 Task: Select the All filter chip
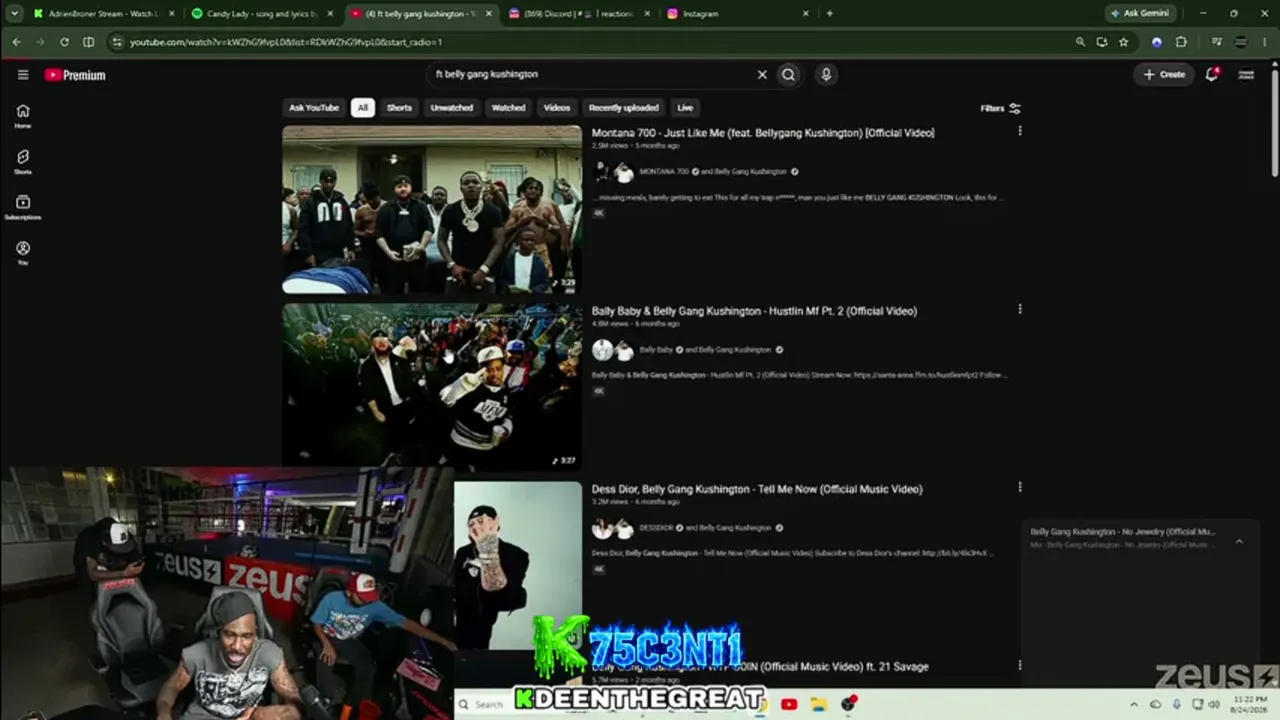[x=363, y=108]
